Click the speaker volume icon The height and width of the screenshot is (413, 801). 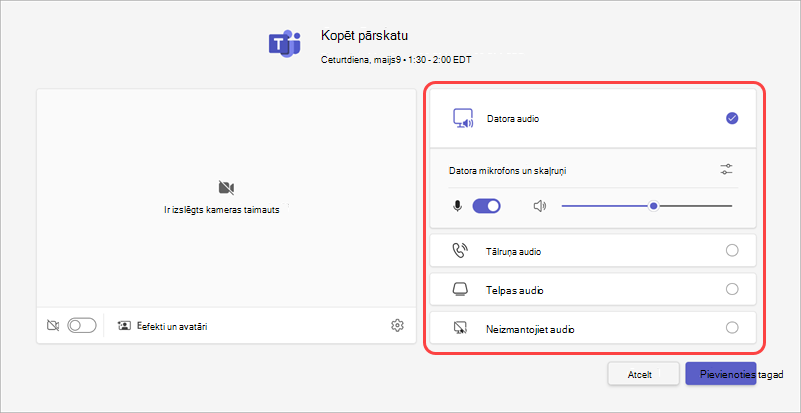(539, 206)
